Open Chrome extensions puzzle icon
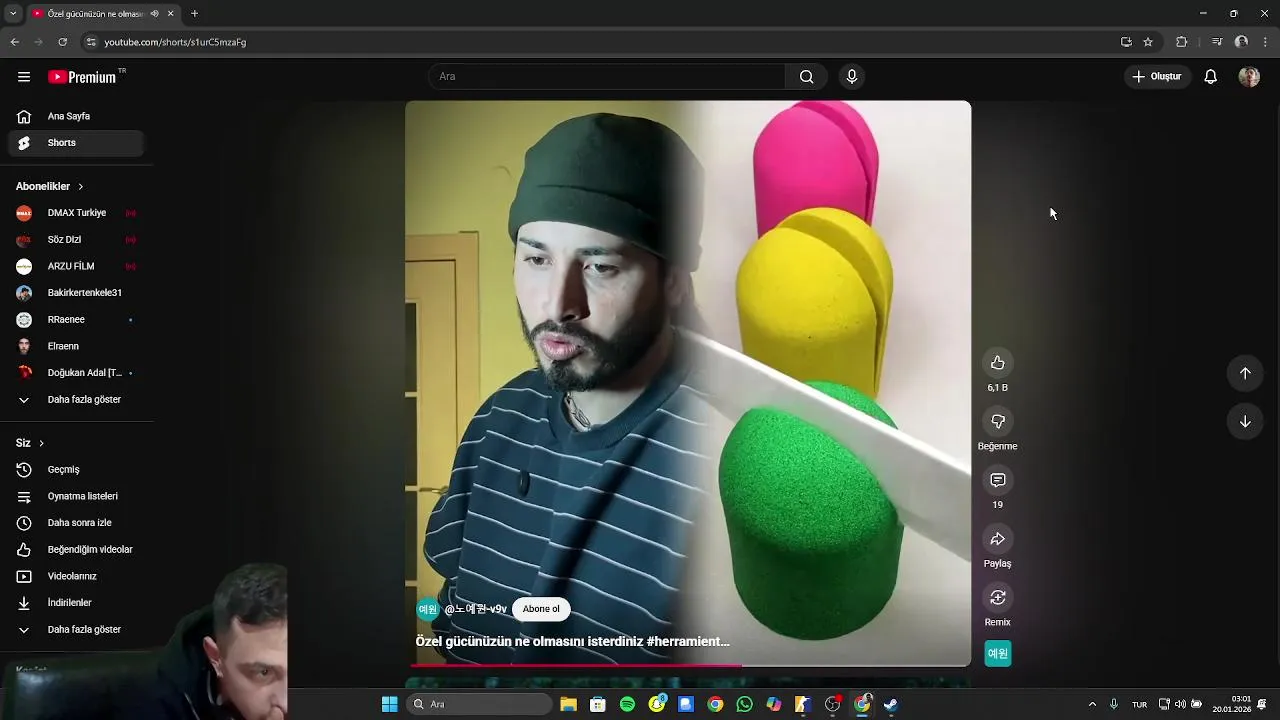 pyautogui.click(x=1181, y=42)
